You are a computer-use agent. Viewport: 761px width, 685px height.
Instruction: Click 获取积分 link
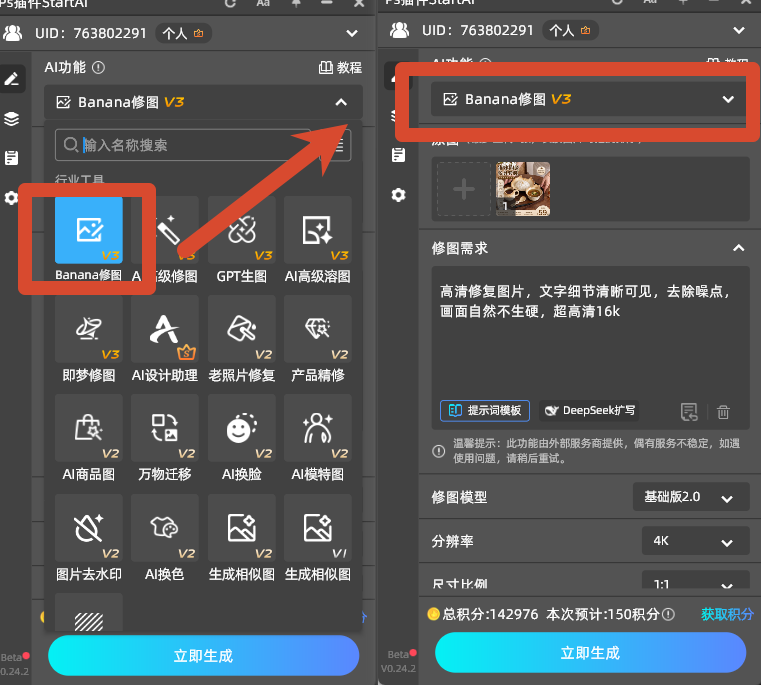click(727, 615)
